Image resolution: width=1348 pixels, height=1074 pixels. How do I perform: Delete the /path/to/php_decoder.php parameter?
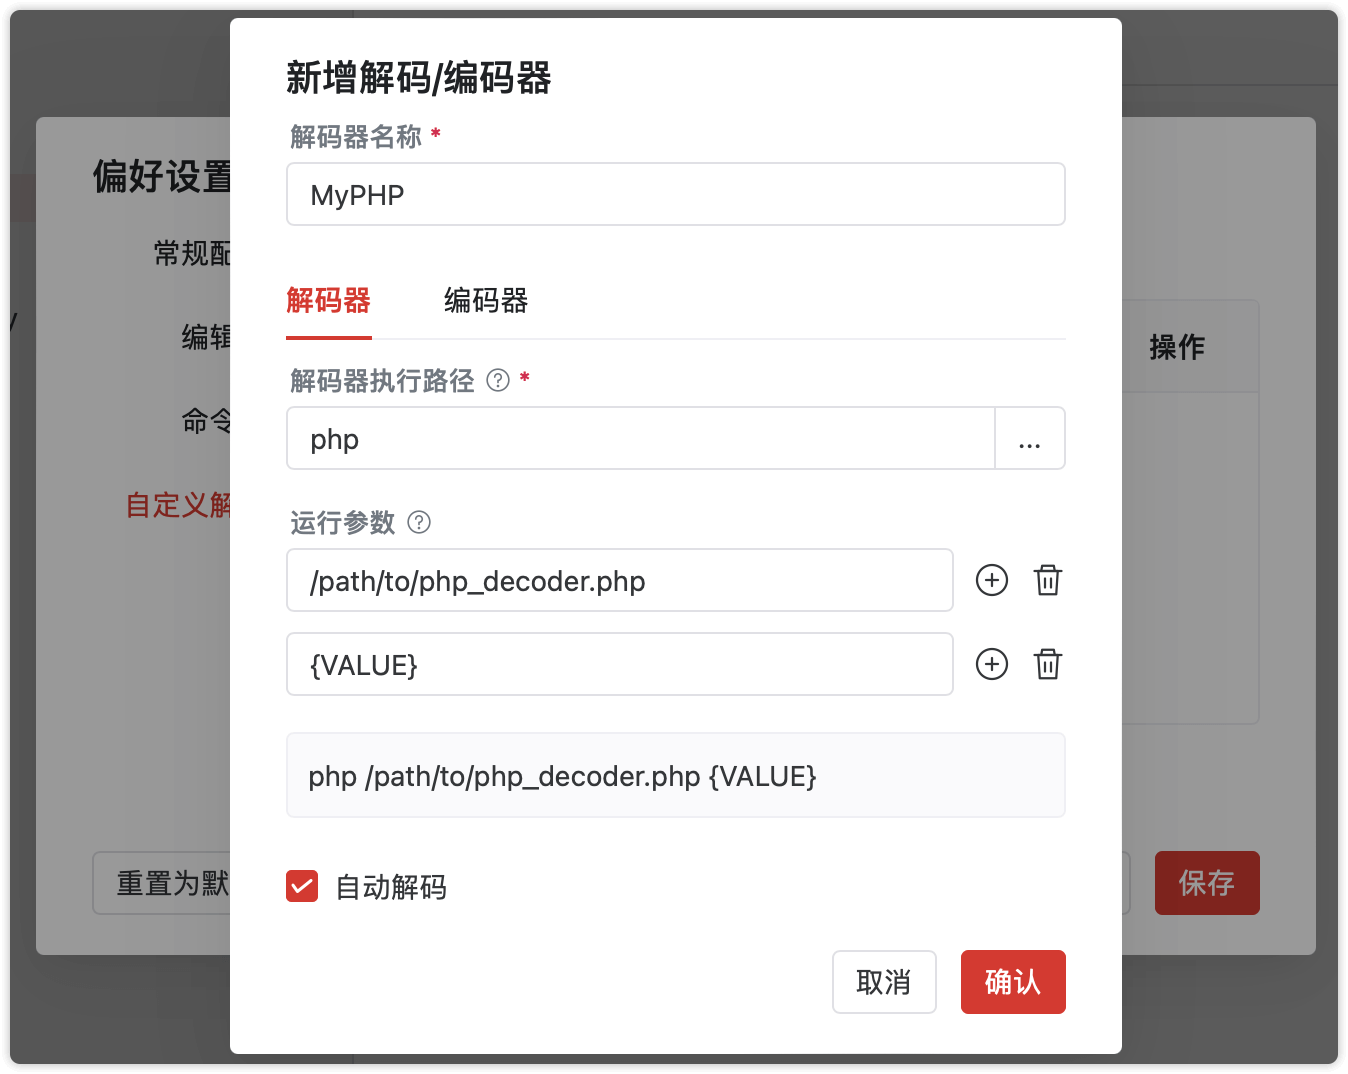pos(1047,580)
